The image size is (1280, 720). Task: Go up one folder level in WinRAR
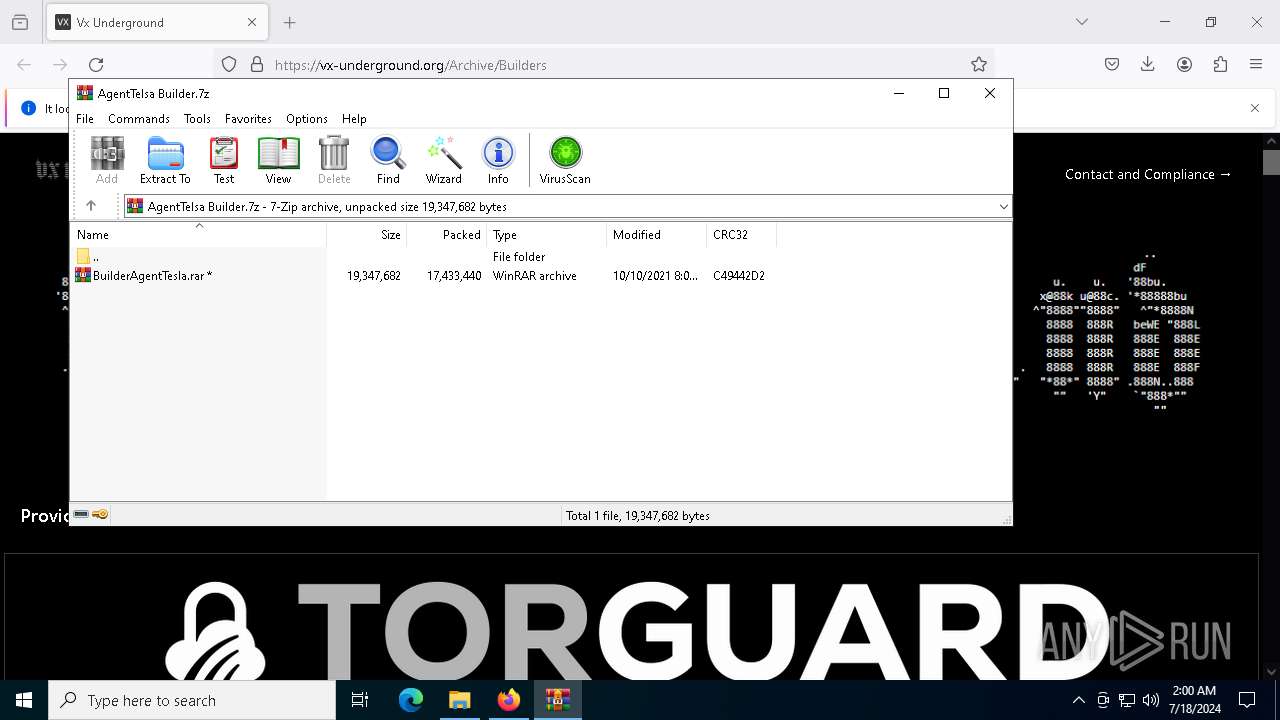(x=91, y=206)
